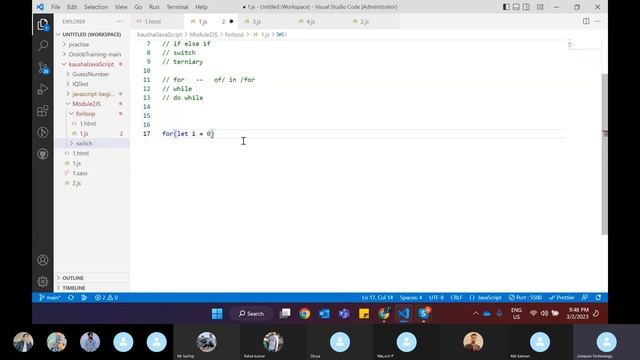Open Run and Debug view
640x360 pixels.
pyautogui.click(x=43, y=89)
